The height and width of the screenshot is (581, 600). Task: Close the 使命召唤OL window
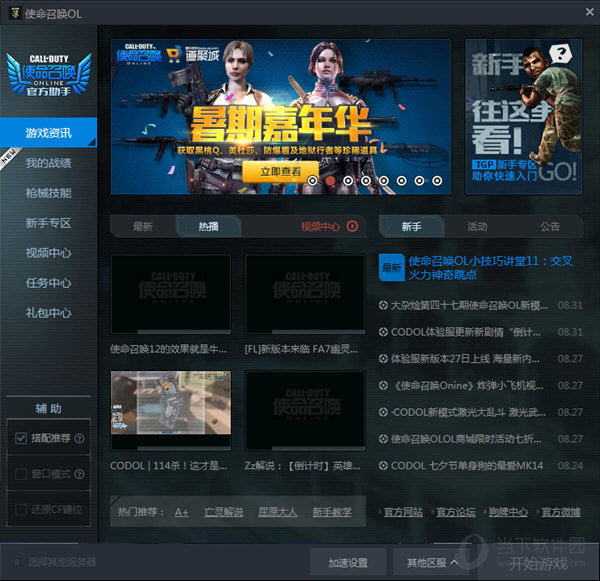point(590,12)
